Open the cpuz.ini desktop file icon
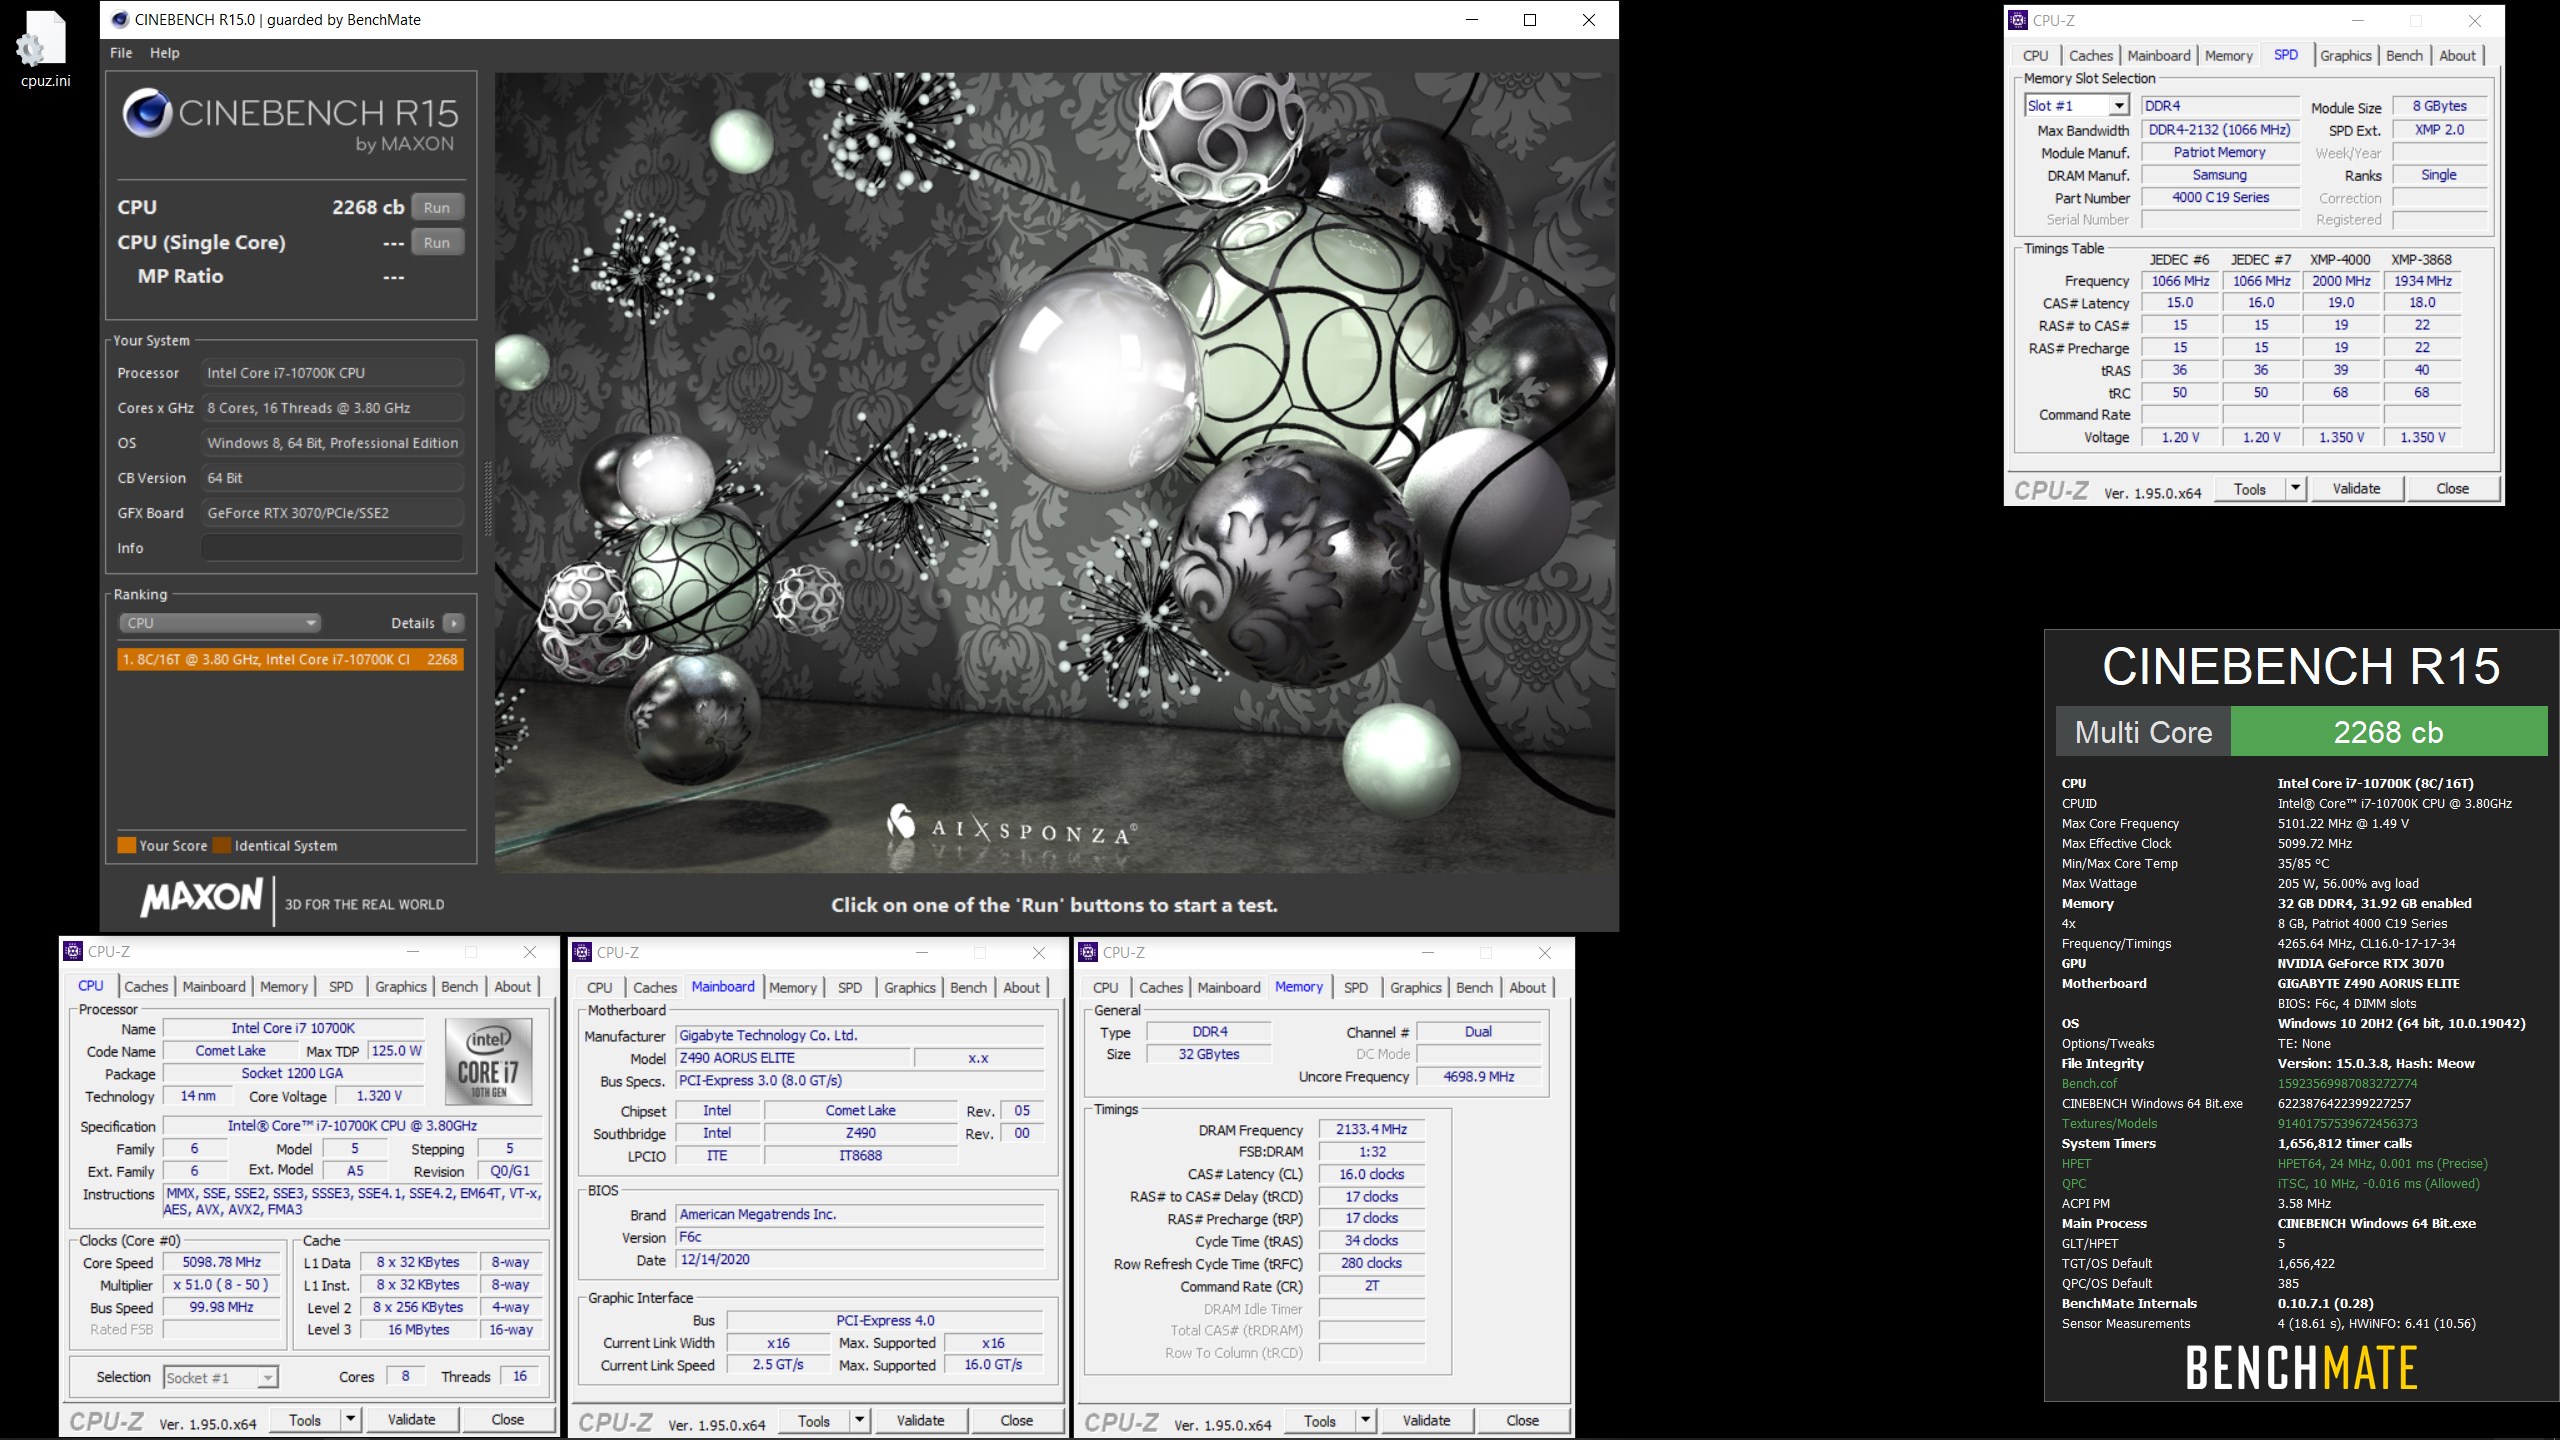Viewport: 2560px width, 1440px height. click(x=45, y=48)
